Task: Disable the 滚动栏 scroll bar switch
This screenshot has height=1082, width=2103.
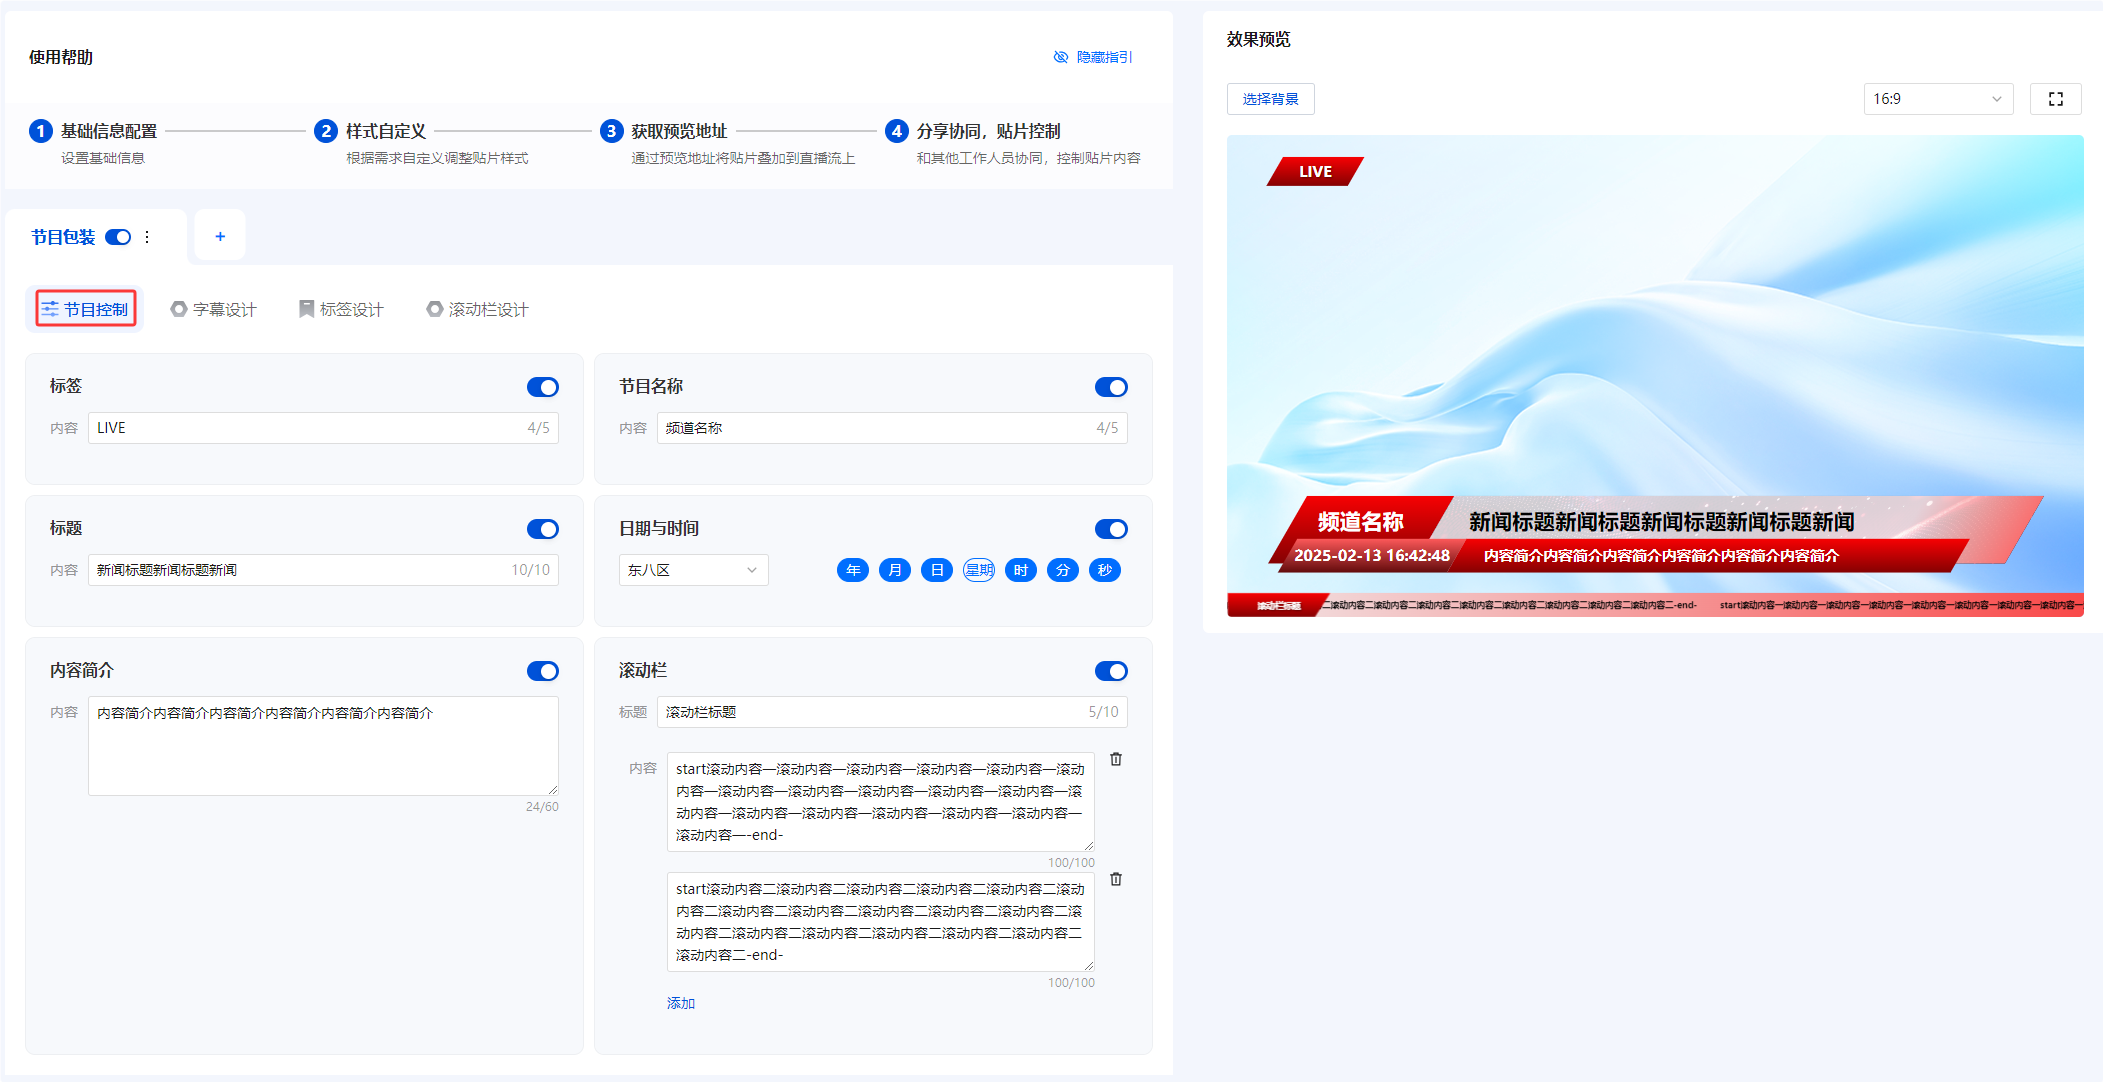Action: tap(1110, 671)
